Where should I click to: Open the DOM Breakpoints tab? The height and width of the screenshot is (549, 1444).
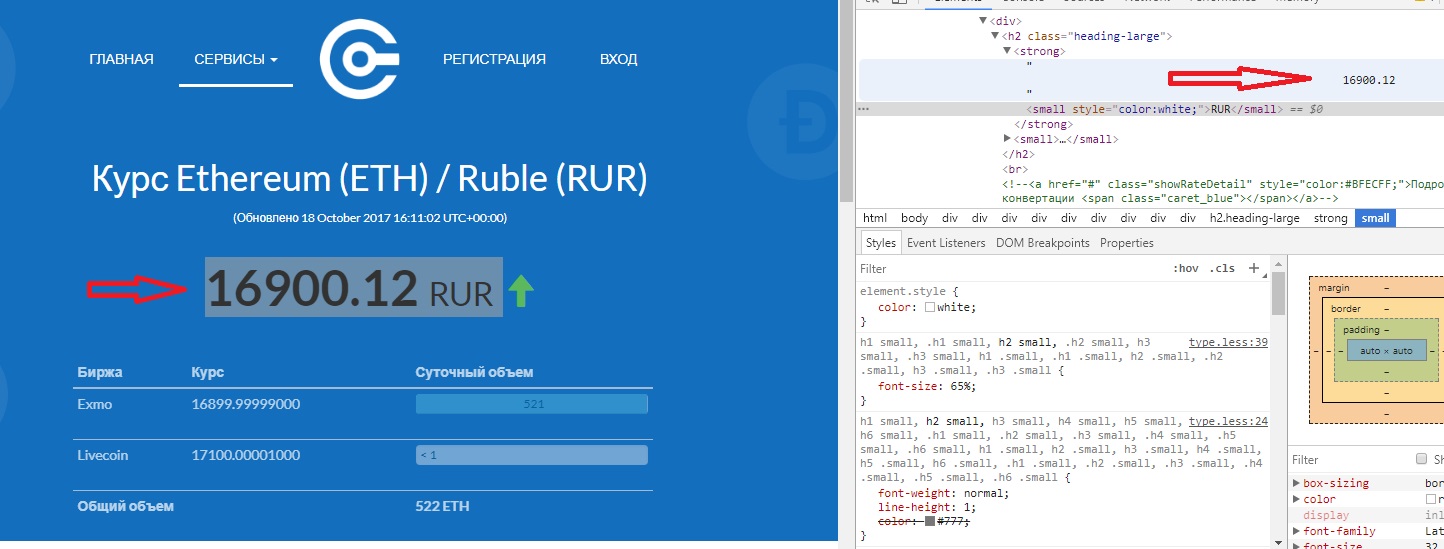coord(1043,243)
